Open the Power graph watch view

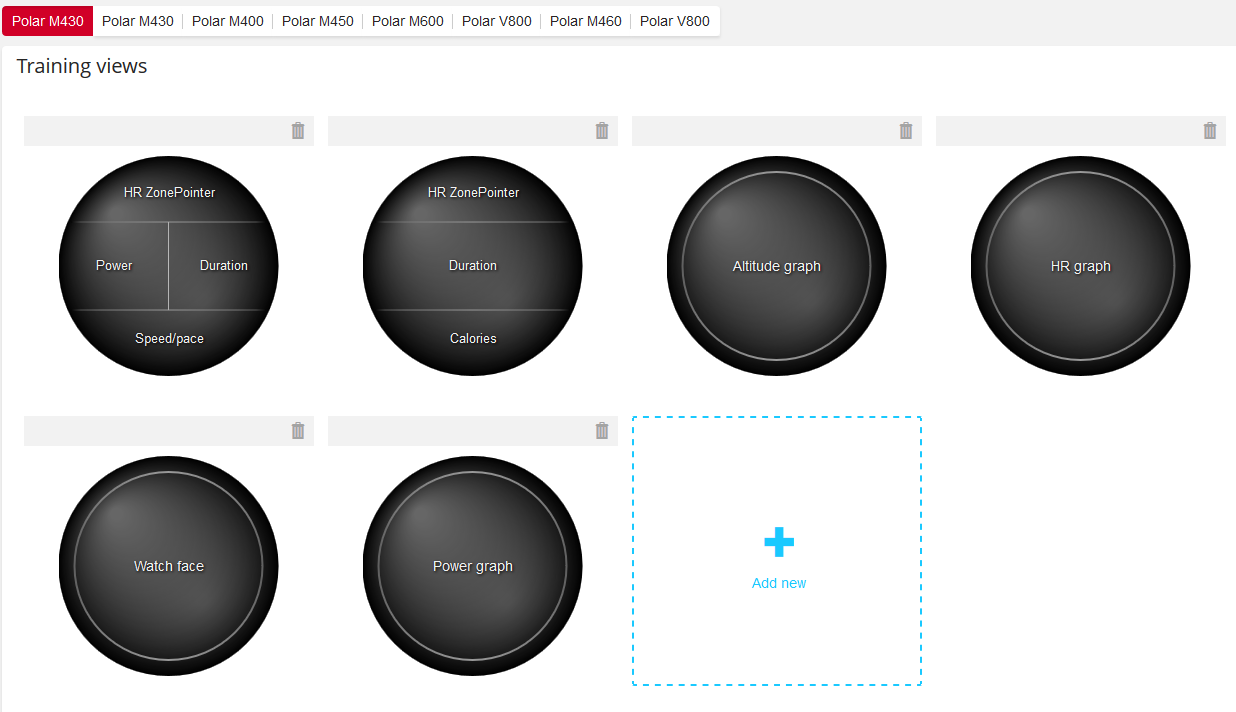click(x=473, y=566)
